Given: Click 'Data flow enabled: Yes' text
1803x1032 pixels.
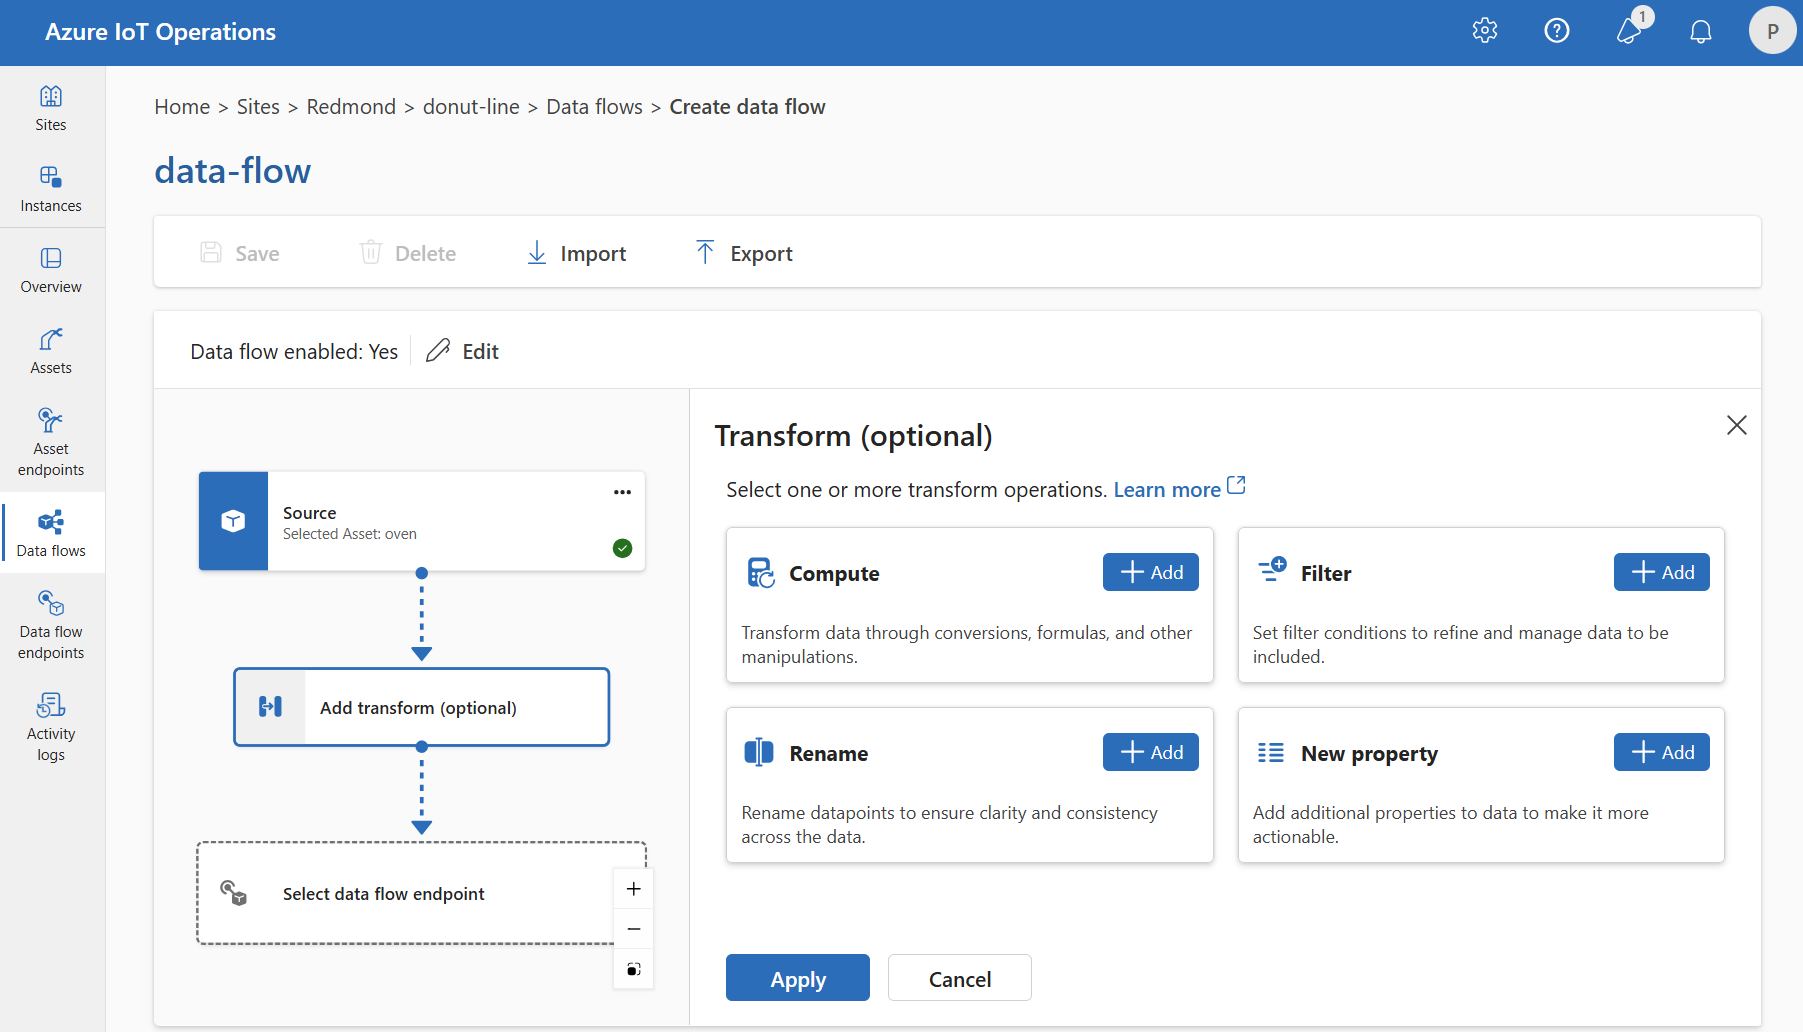Looking at the screenshot, I should pyautogui.click(x=294, y=351).
